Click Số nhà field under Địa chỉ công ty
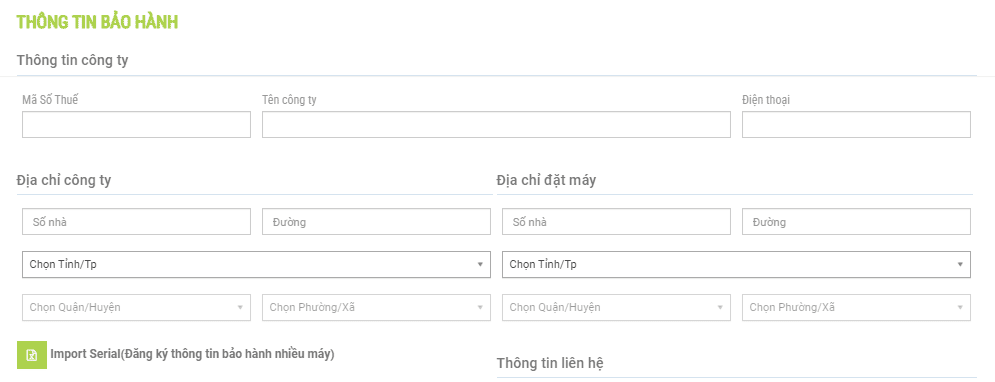The height and width of the screenshot is (382, 995). click(136, 221)
